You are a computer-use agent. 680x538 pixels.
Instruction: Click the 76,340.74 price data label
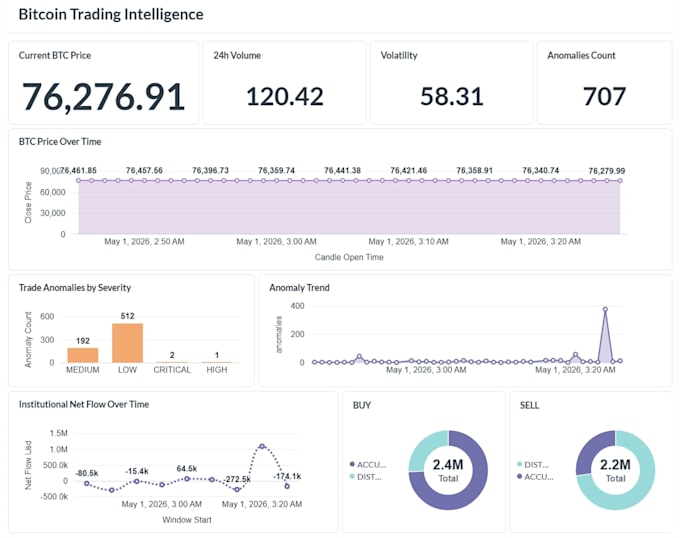tap(540, 170)
